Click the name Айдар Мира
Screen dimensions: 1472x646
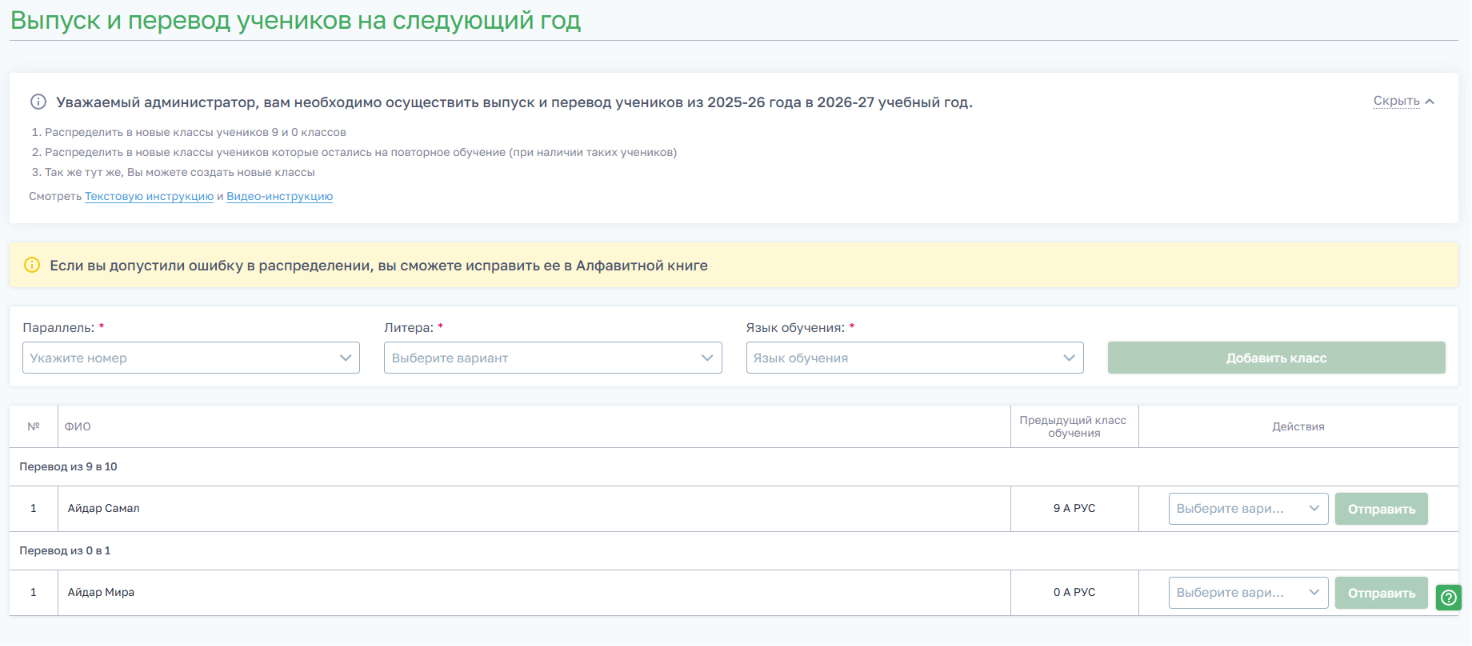pyautogui.click(x=101, y=593)
